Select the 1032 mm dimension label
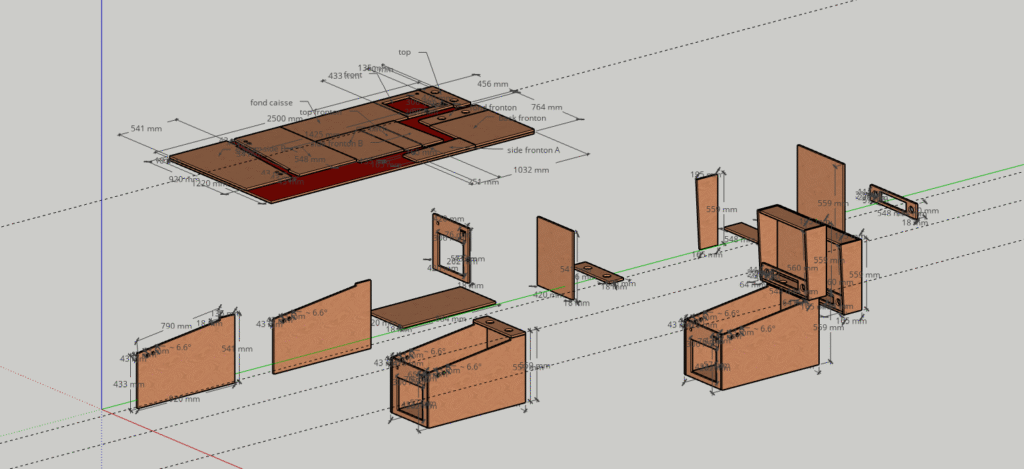The height and width of the screenshot is (469, 1024). [531, 171]
